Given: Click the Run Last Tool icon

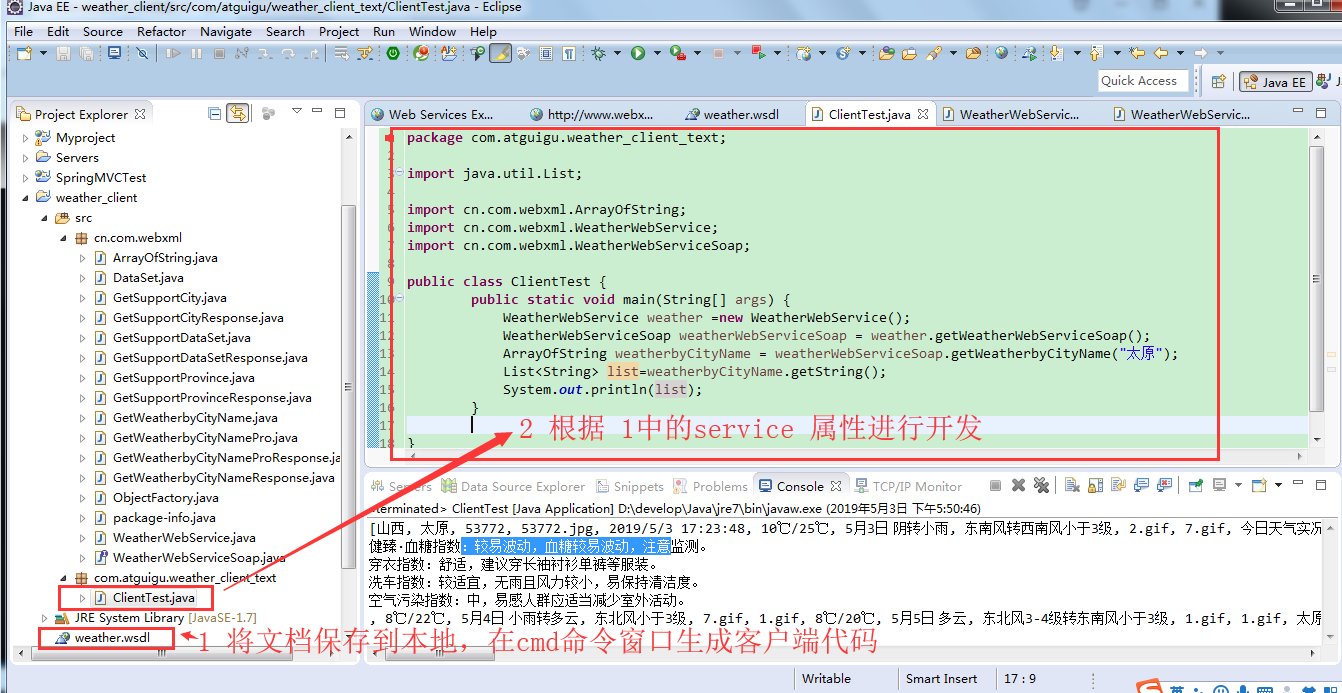Looking at the screenshot, I should pyautogui.click(x=677, y=53).
